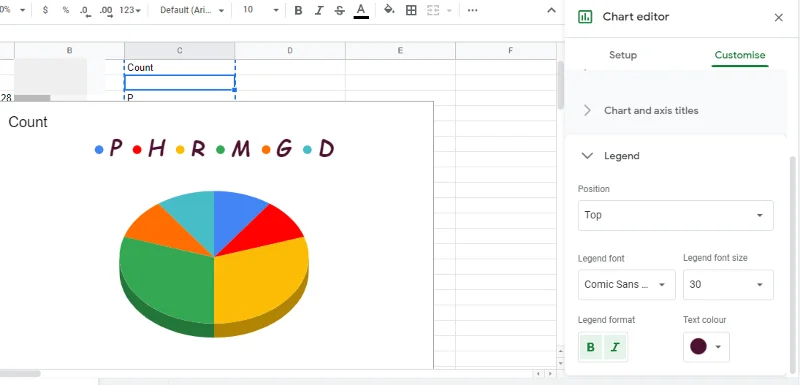Click legend entry P with blue dot

pos(109,149)
